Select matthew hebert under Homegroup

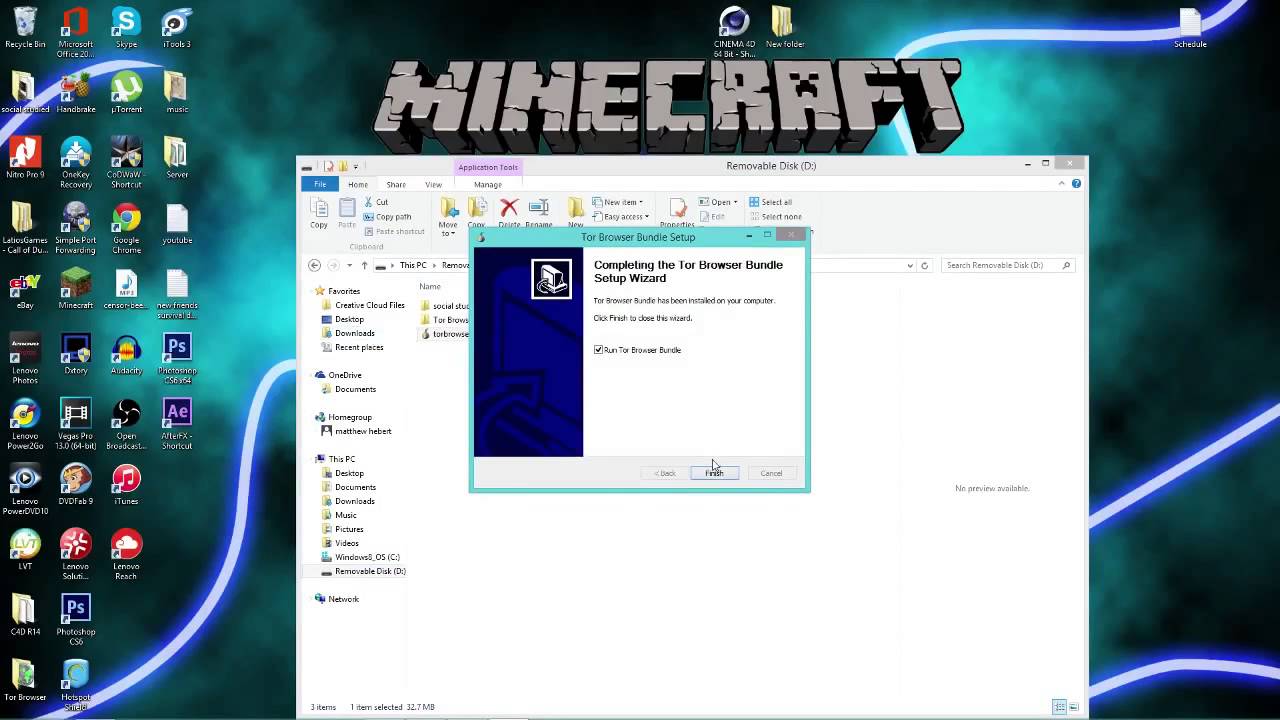click(356, 431)
